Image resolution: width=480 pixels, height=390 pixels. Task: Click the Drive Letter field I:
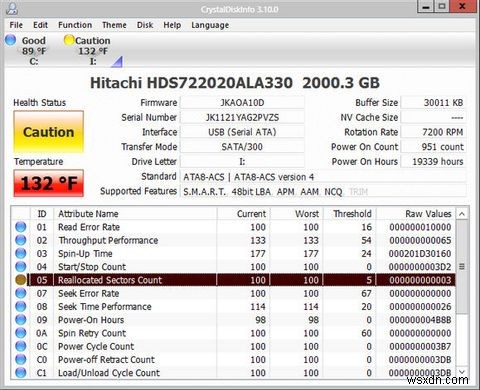pos(242,162)
